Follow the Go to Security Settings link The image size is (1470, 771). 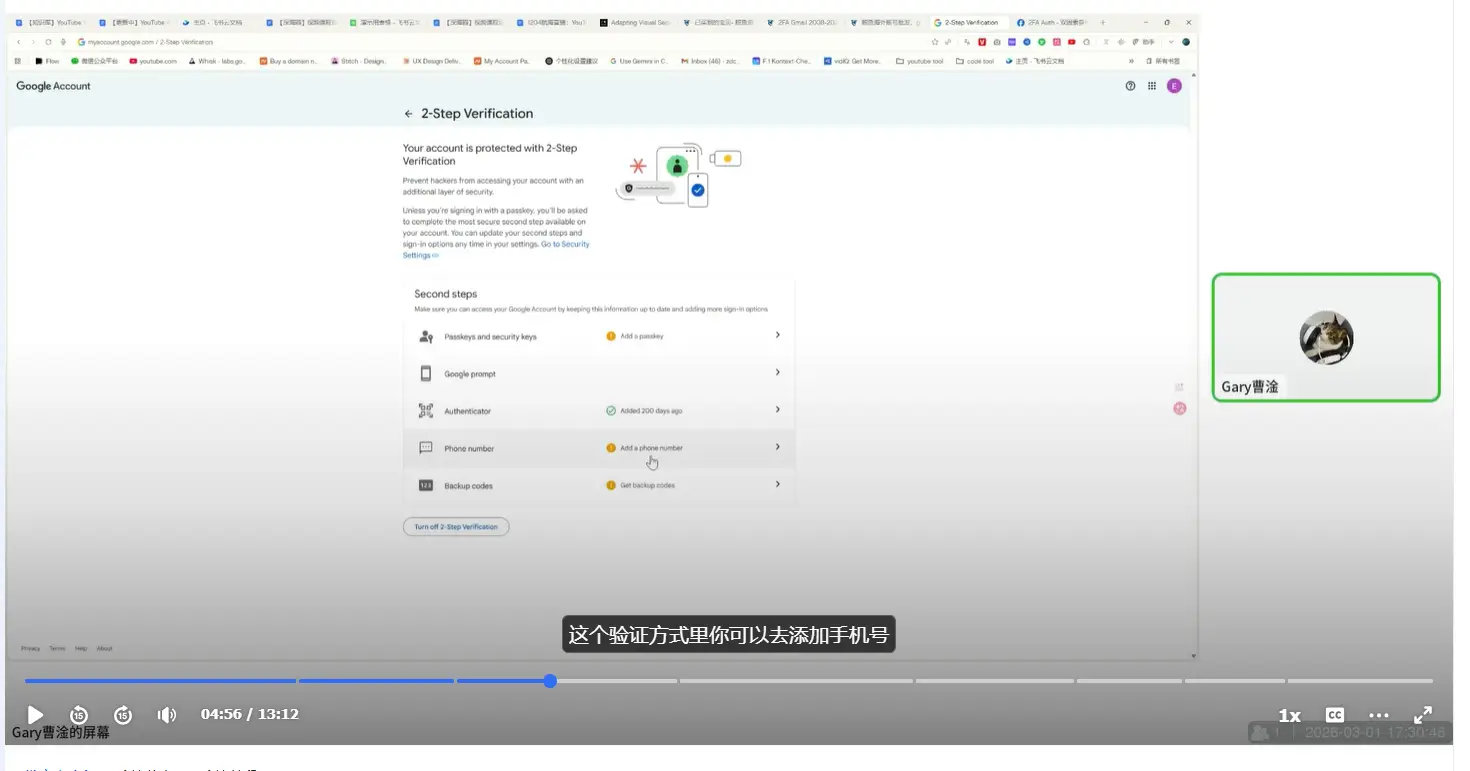point(496,250)
